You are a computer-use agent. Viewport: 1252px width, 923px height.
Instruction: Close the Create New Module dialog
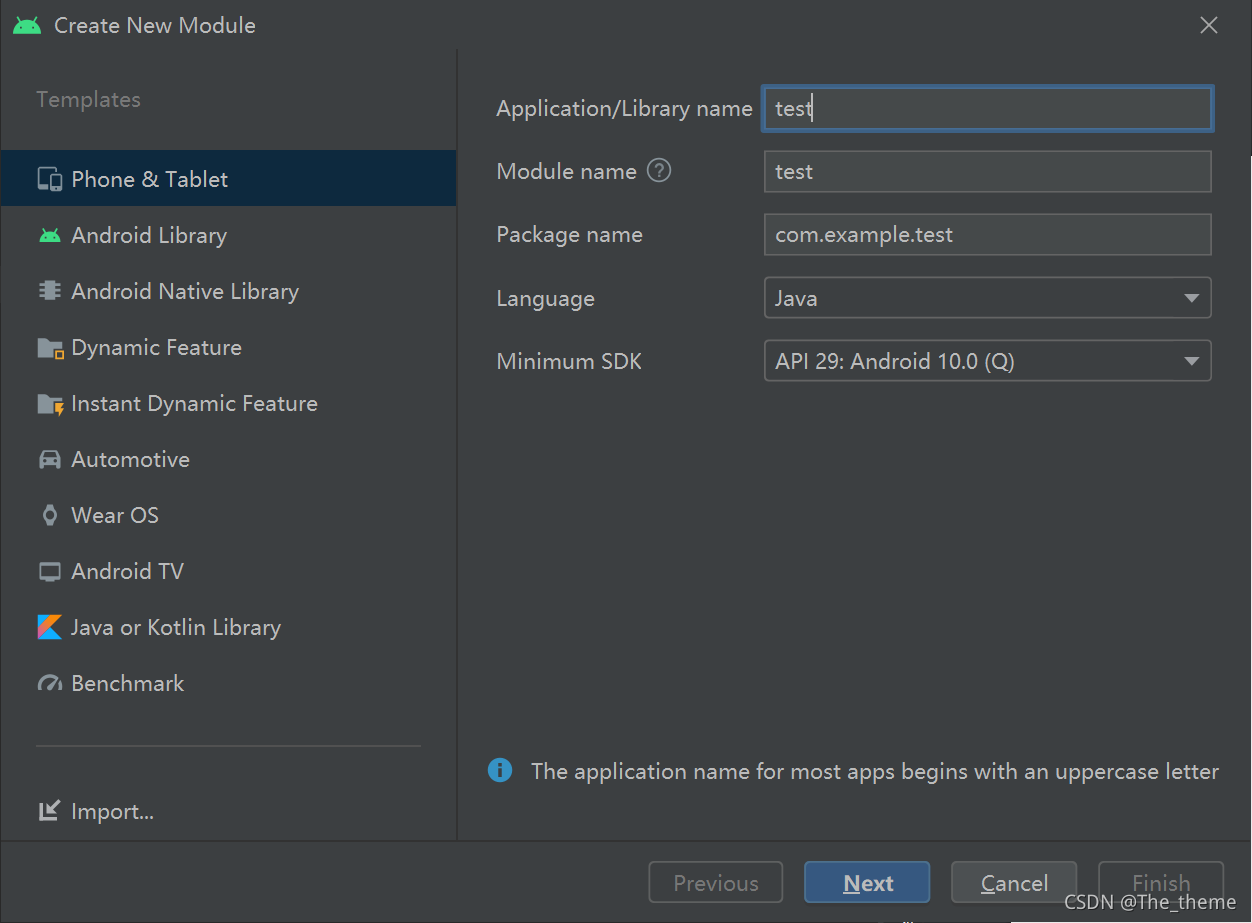[1209, 26]
